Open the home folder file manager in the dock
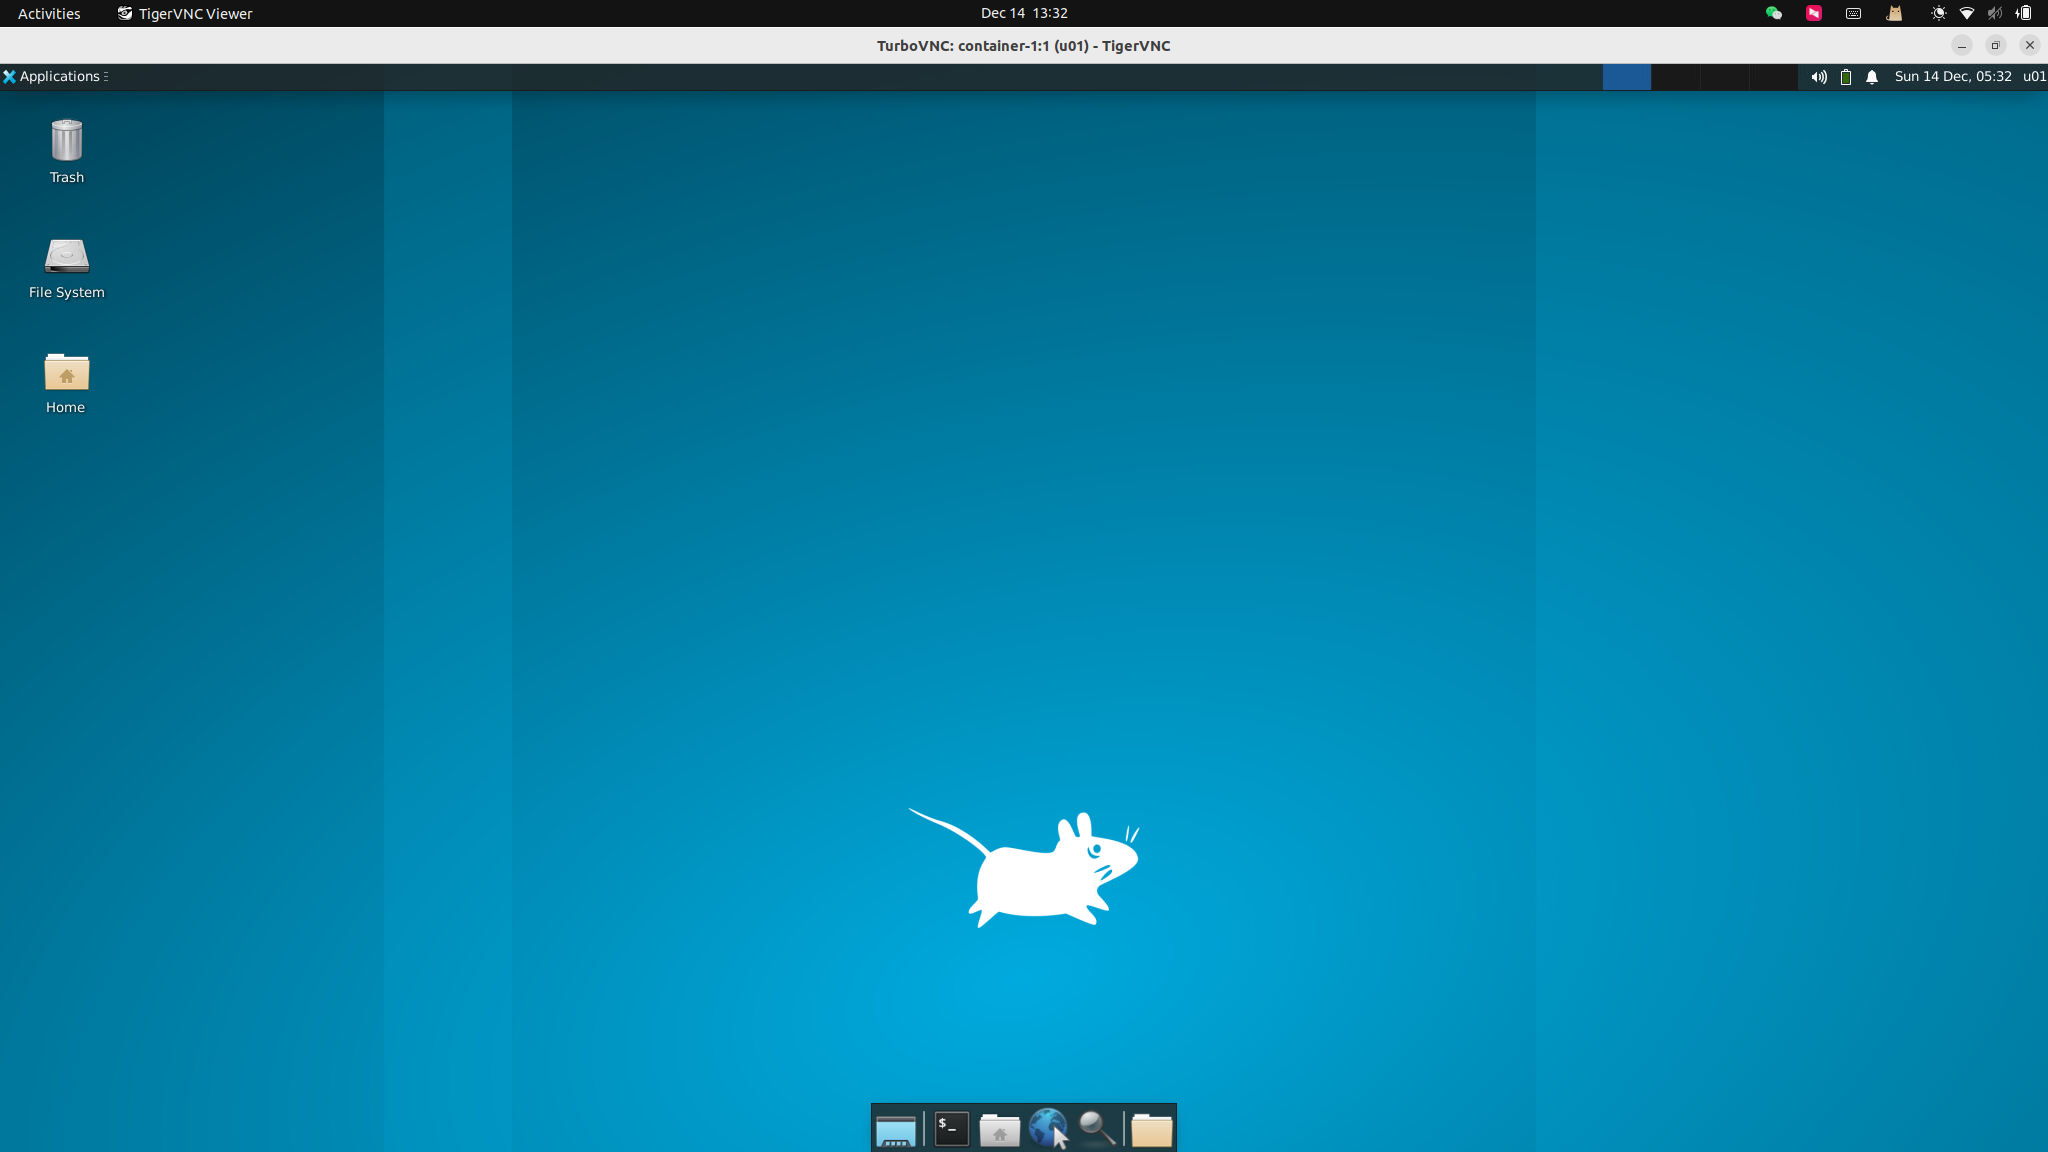Image resolution: width=2048 pixels, height=1152 pixels. [999, 1129]
